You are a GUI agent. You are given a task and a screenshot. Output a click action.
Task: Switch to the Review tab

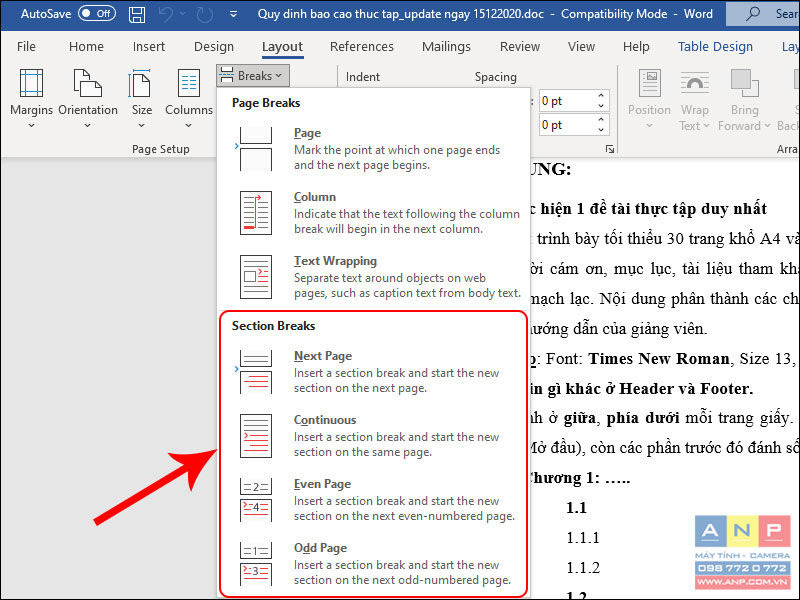tap(520, 46)
